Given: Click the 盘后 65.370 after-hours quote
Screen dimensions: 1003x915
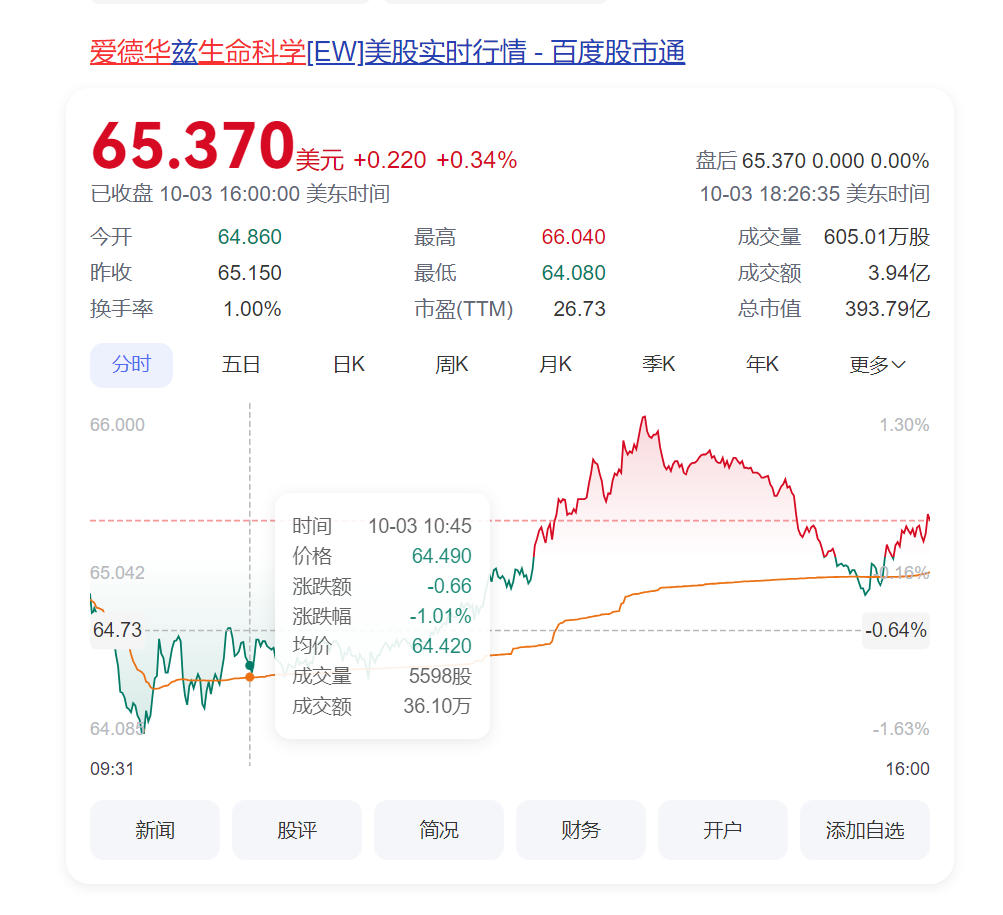Looking at the screenshot, I should point(812,161).
